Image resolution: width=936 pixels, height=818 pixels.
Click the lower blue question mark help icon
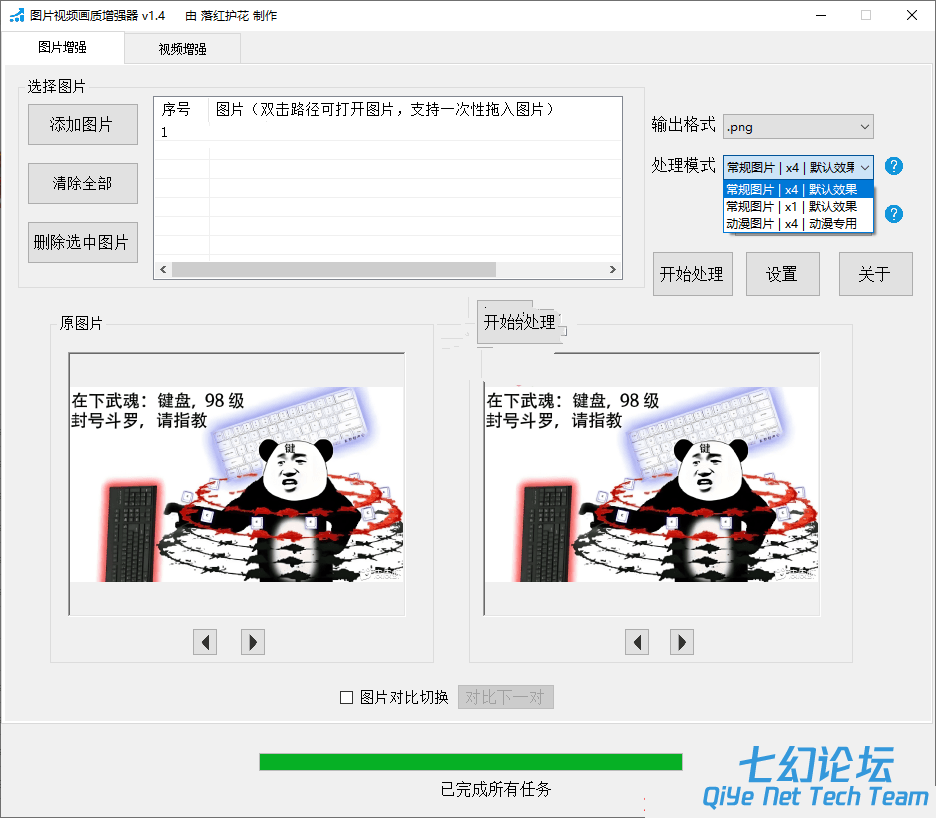[x=894, y=214]
